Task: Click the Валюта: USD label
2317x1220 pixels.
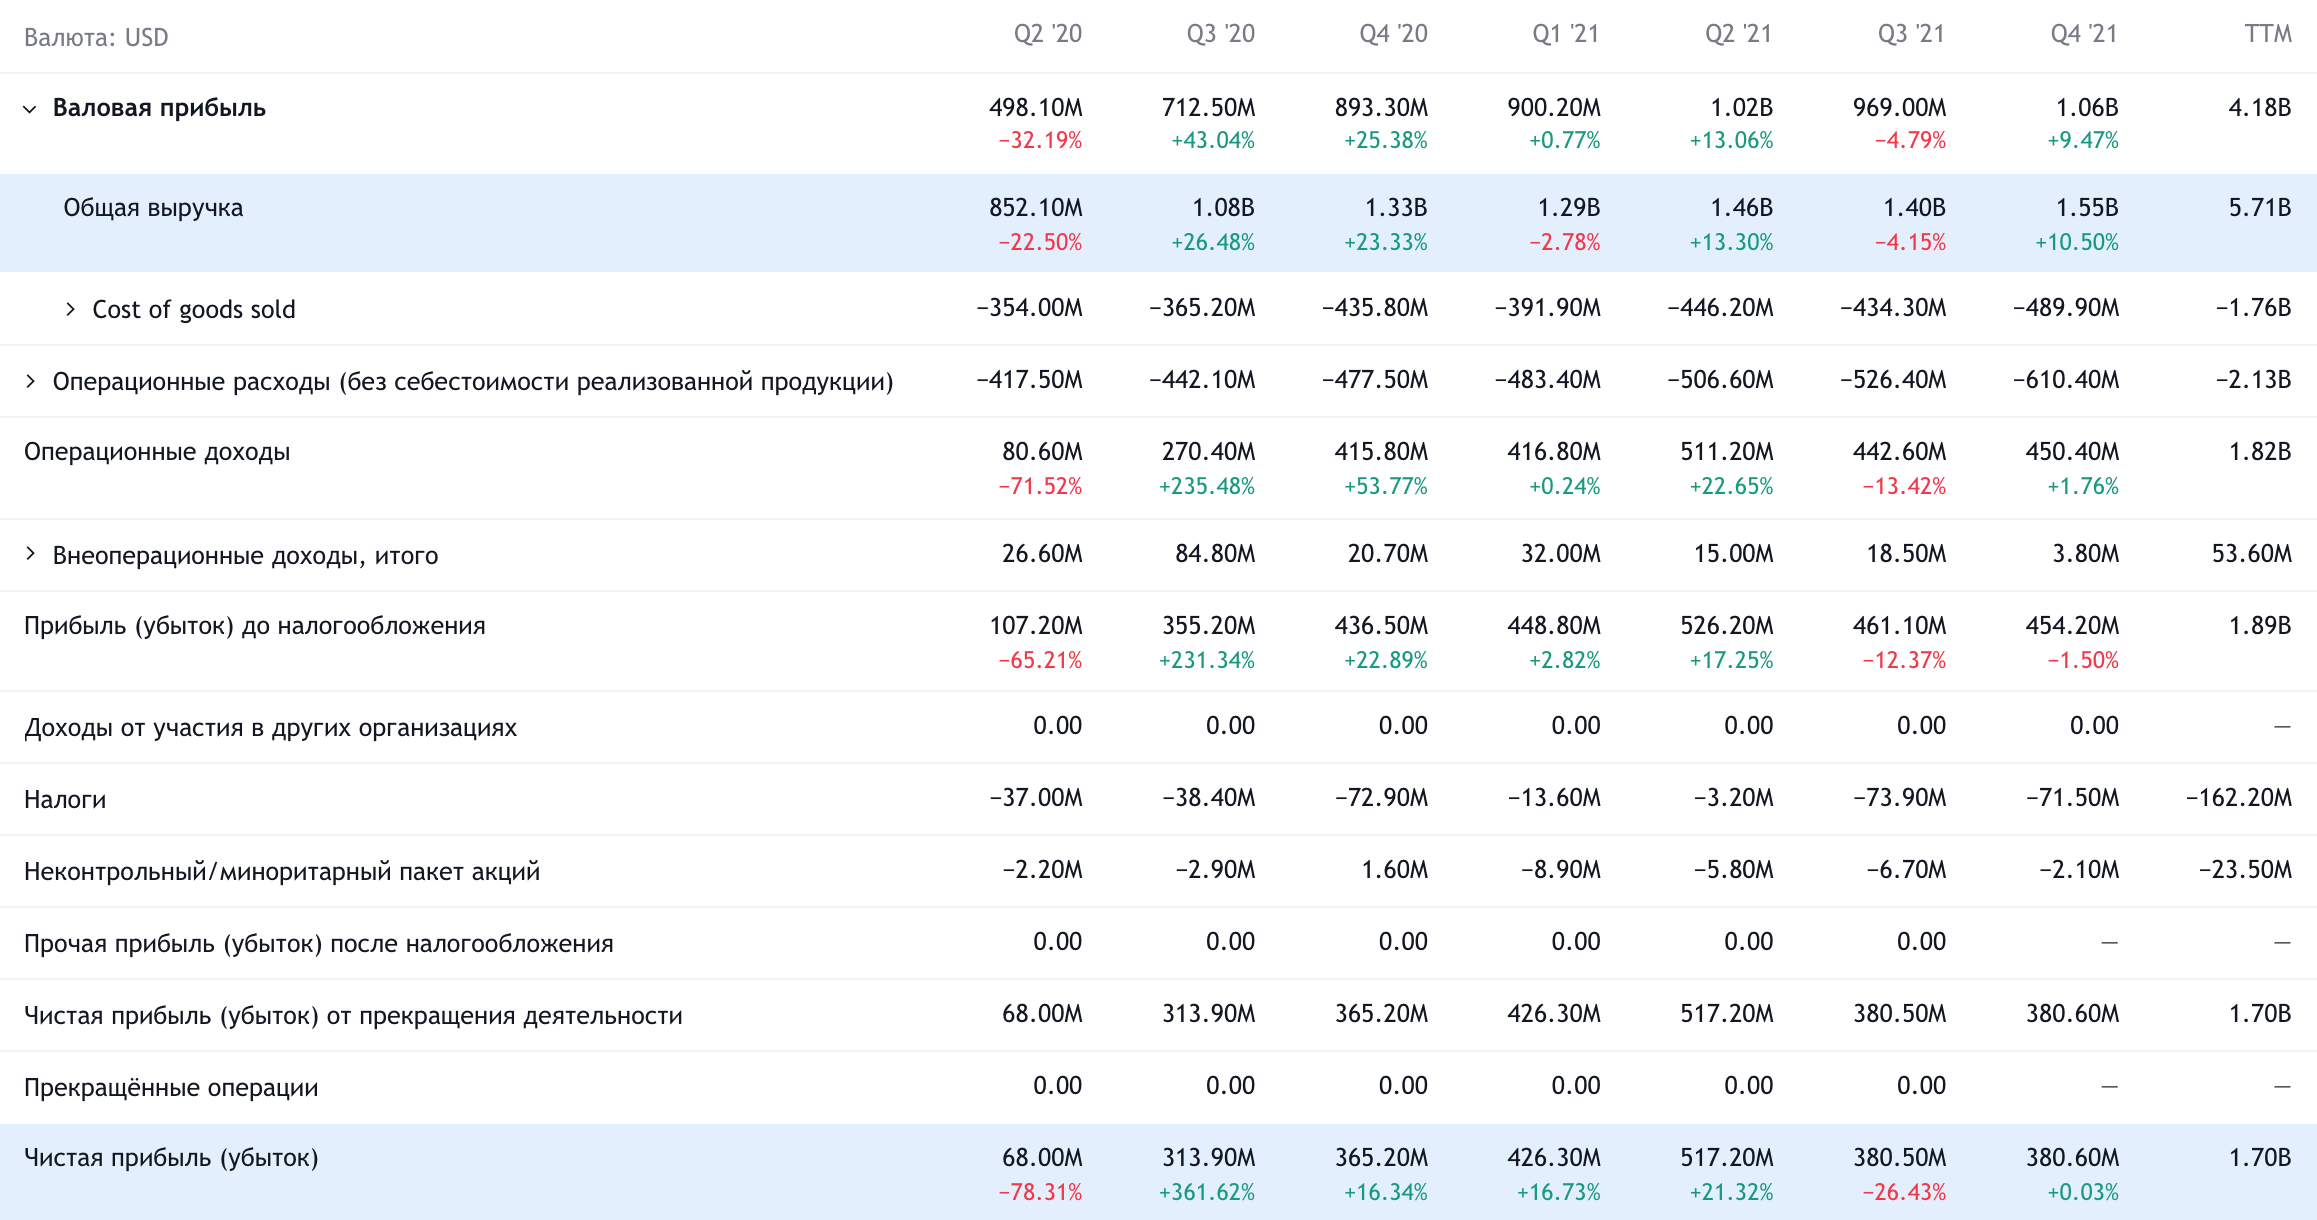Action: (96, 38)
